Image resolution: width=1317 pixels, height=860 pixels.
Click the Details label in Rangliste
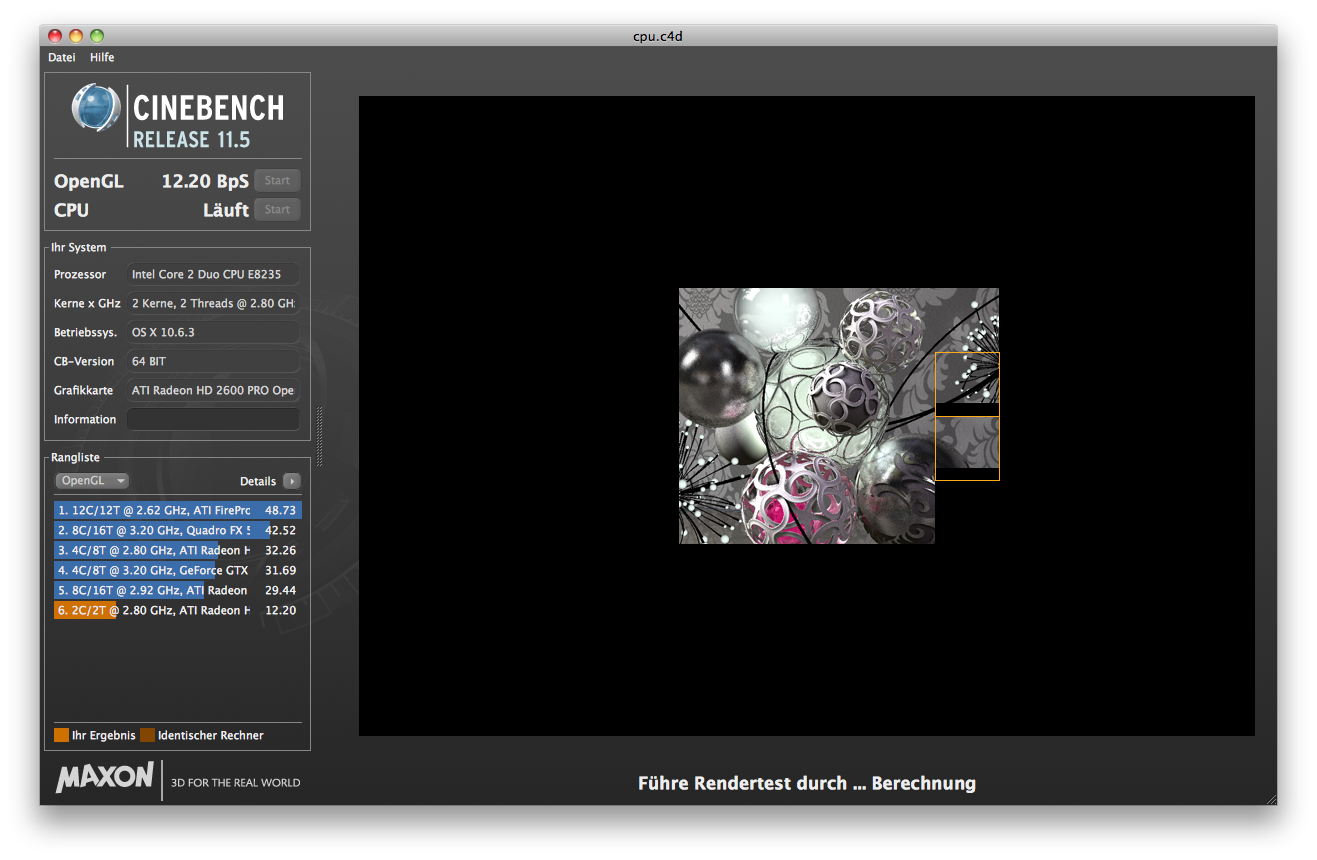pyautogui.click(x=258, y=481)
